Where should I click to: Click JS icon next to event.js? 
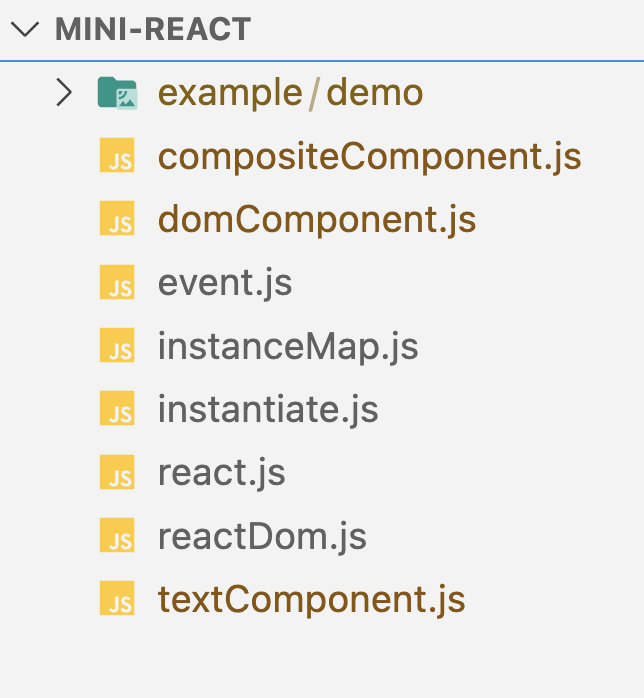point(118,284)
